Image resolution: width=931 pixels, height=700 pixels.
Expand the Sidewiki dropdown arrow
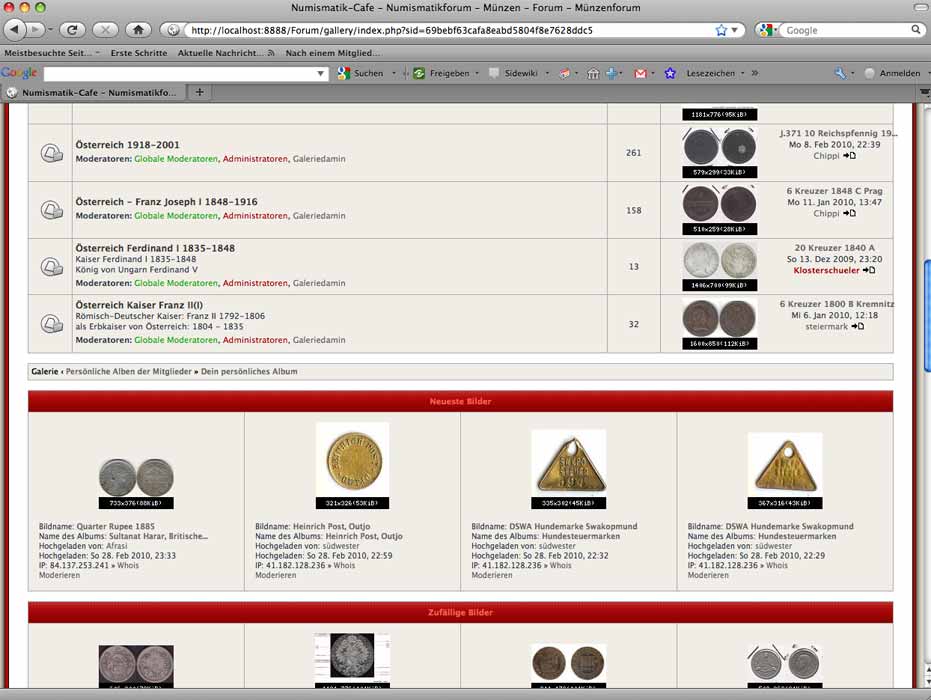coord(547,73)
